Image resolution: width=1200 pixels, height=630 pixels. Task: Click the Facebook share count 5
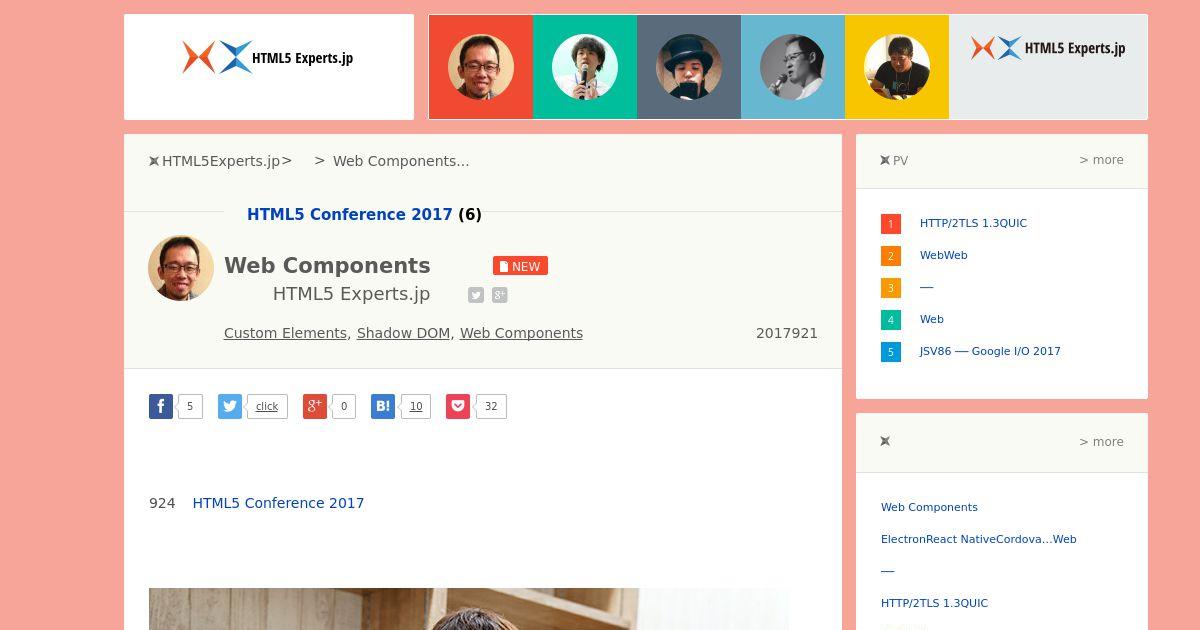tap(190, 406)
